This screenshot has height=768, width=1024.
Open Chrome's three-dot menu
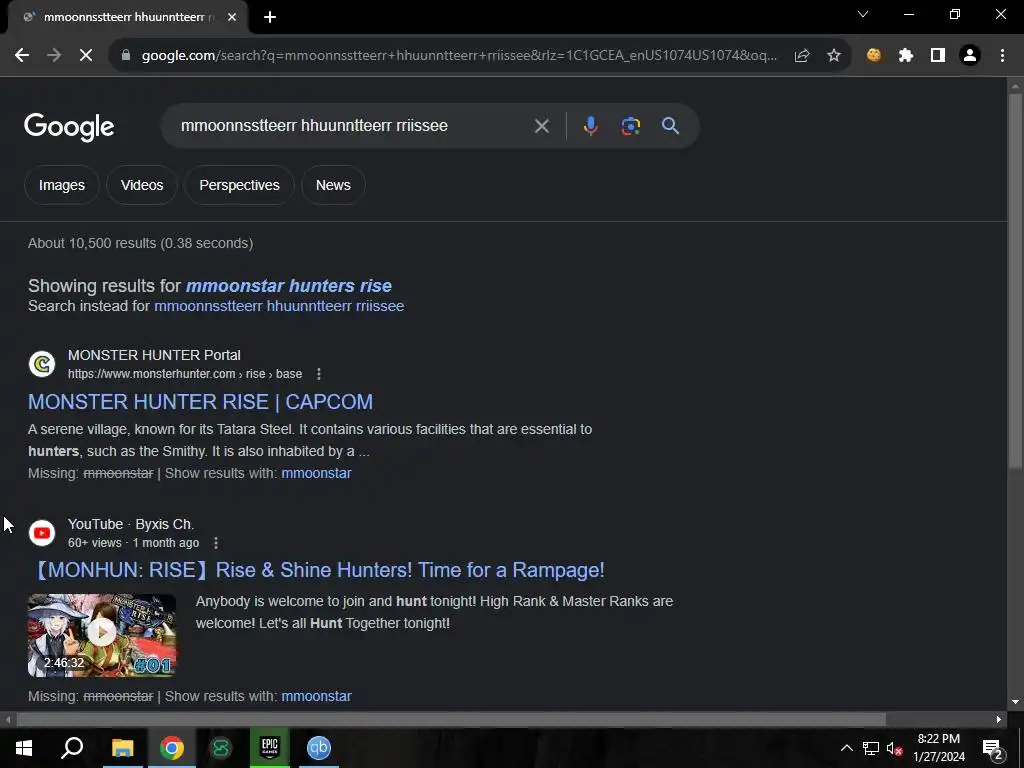(x=1002, y=56)
